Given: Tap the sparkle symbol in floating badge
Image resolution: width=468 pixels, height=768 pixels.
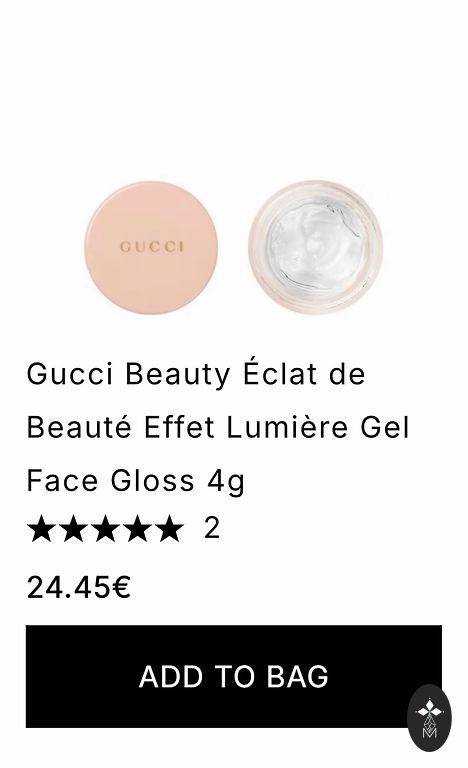Looking at the screenshot, I should 429,710.
